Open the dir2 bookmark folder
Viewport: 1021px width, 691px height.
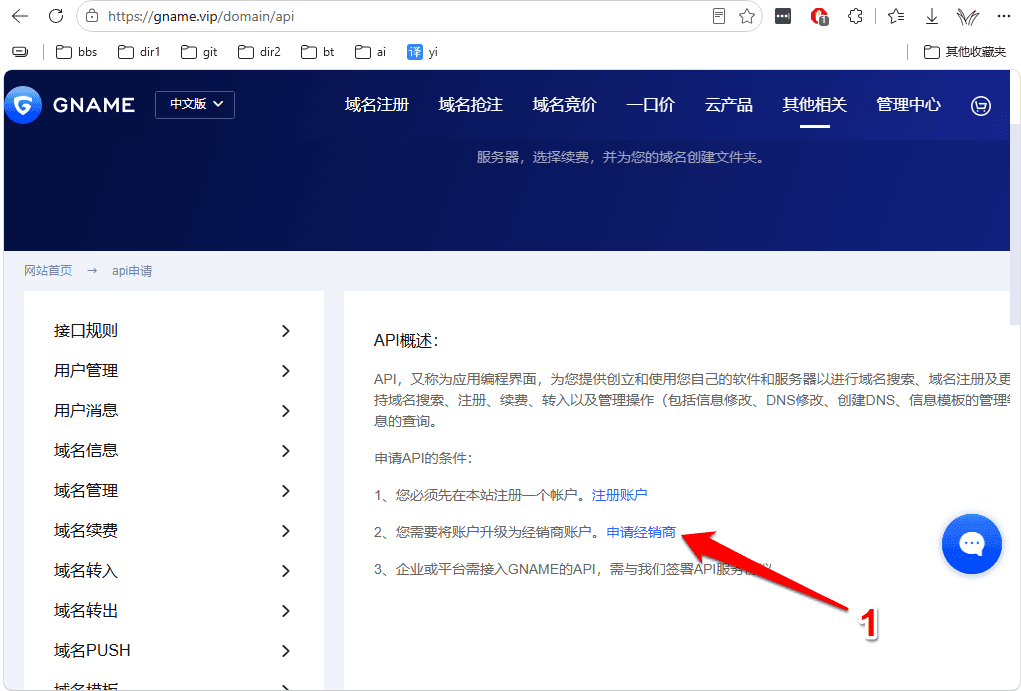[259, 51]
